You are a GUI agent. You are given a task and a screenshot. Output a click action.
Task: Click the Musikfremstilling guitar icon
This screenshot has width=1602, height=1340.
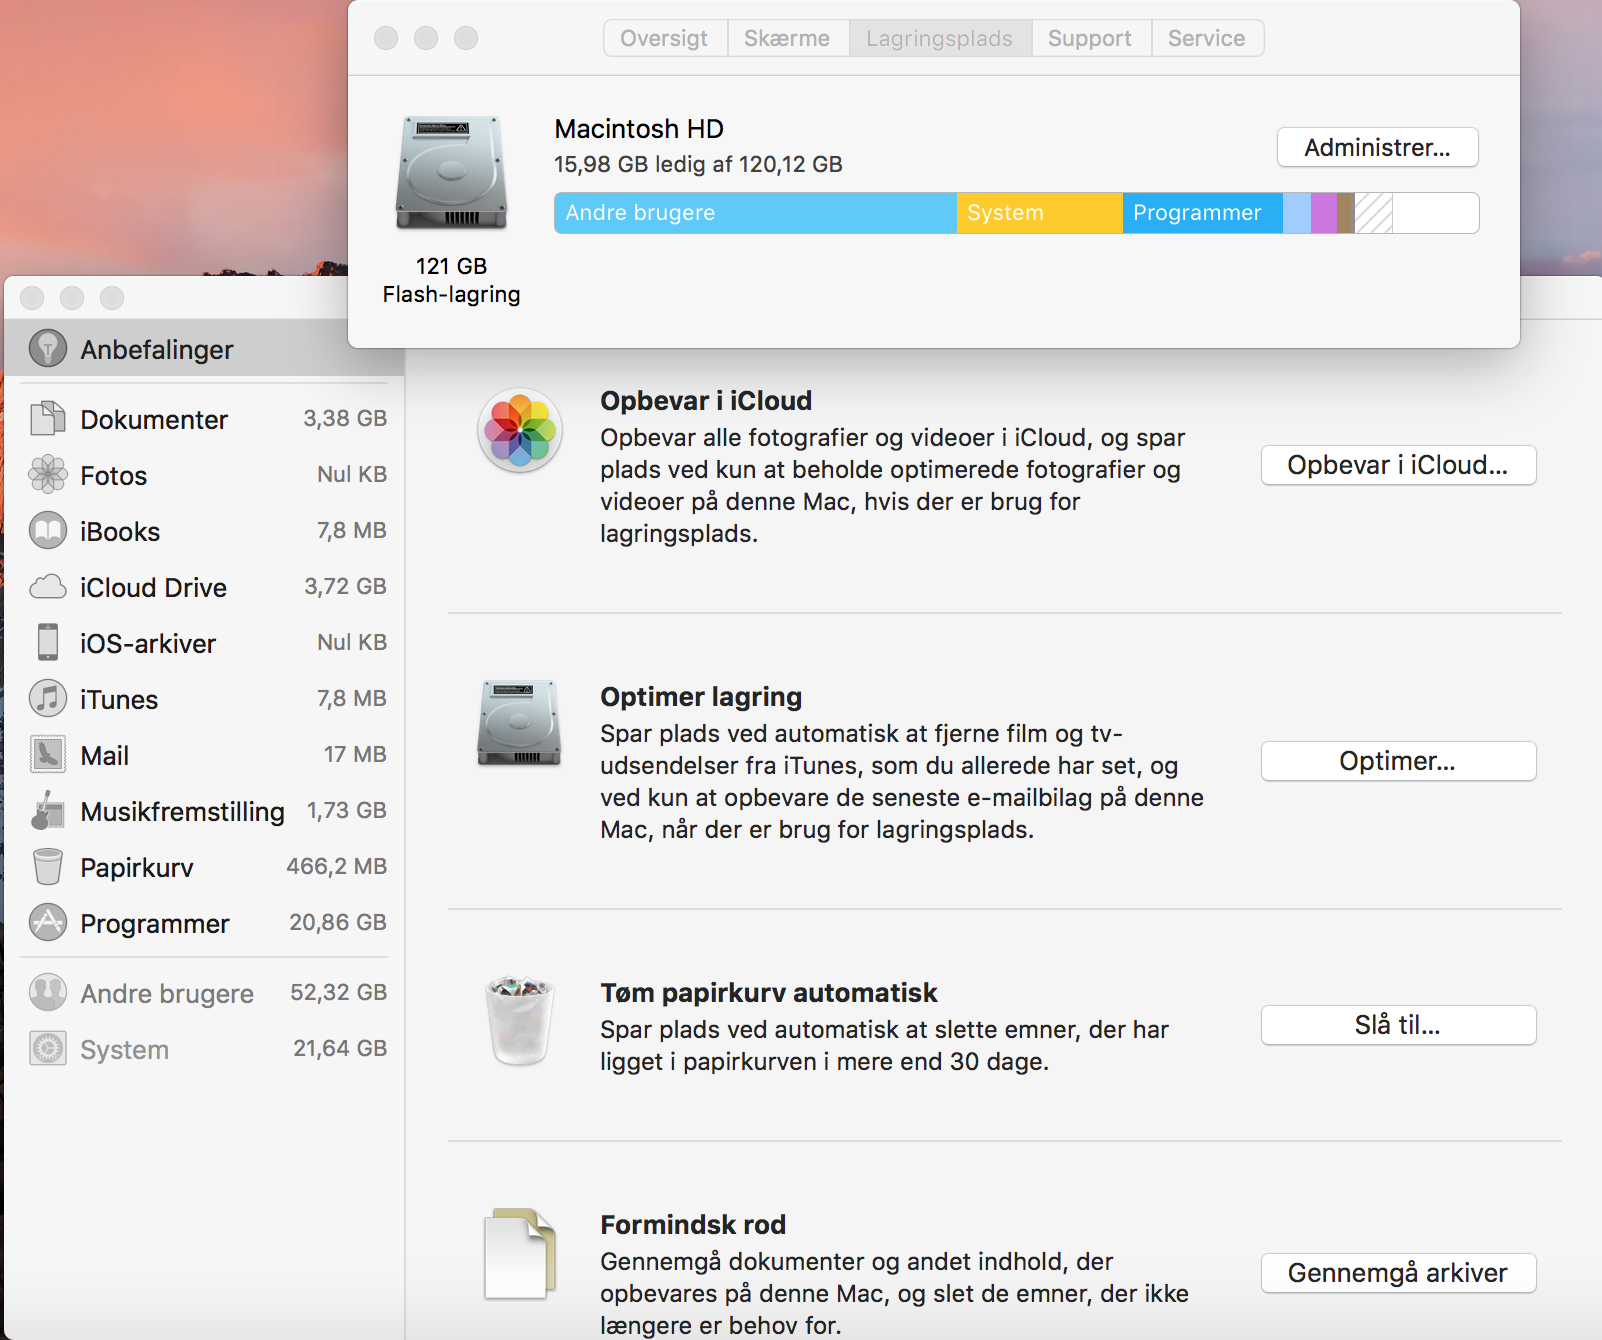48,811
